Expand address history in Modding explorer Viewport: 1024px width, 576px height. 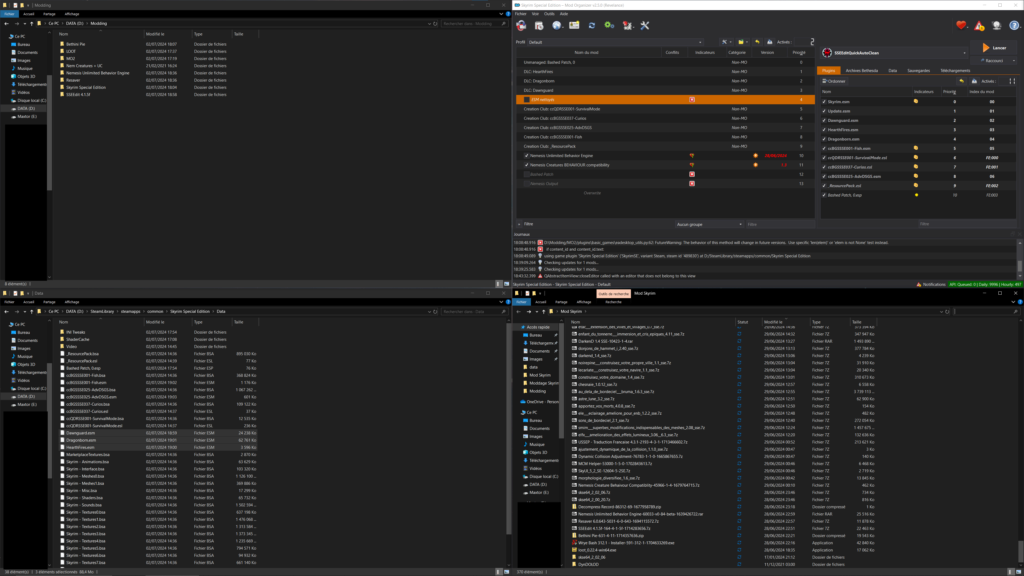(429, 24)
